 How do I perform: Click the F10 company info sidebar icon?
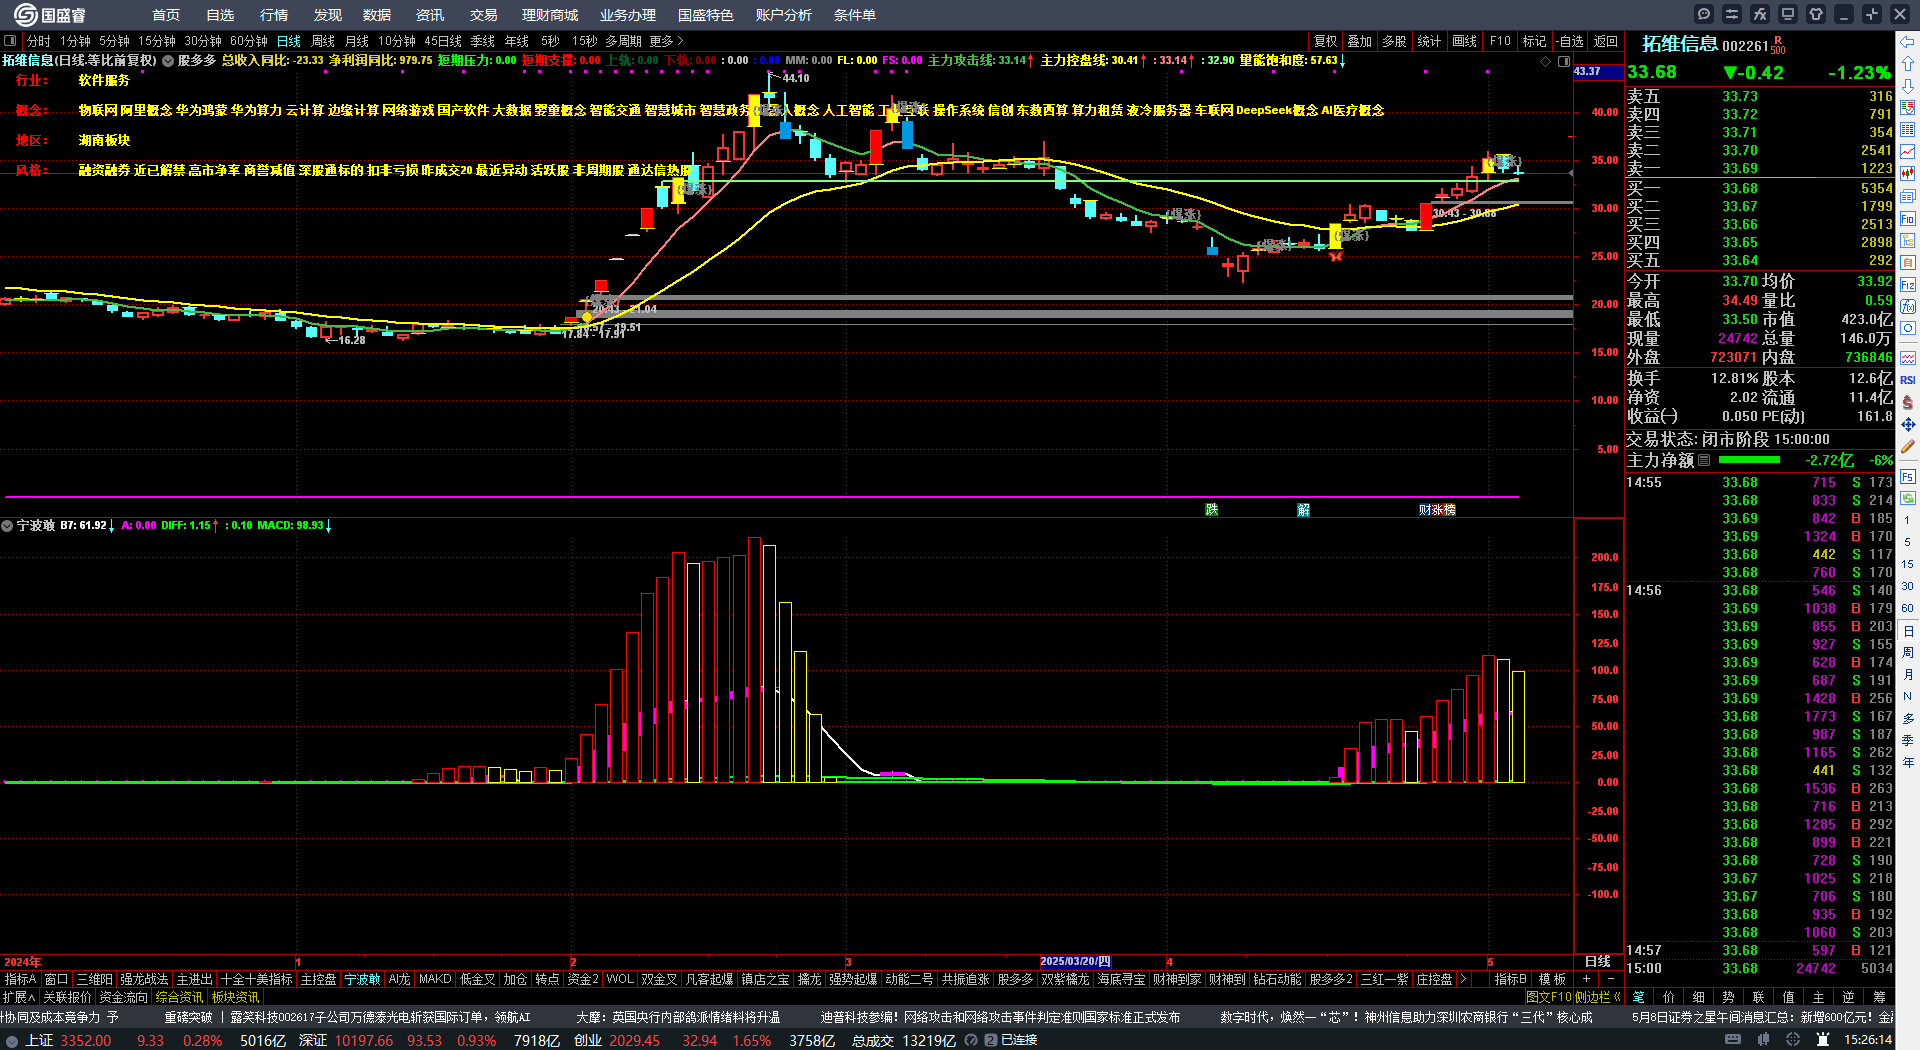(1908, 218)
